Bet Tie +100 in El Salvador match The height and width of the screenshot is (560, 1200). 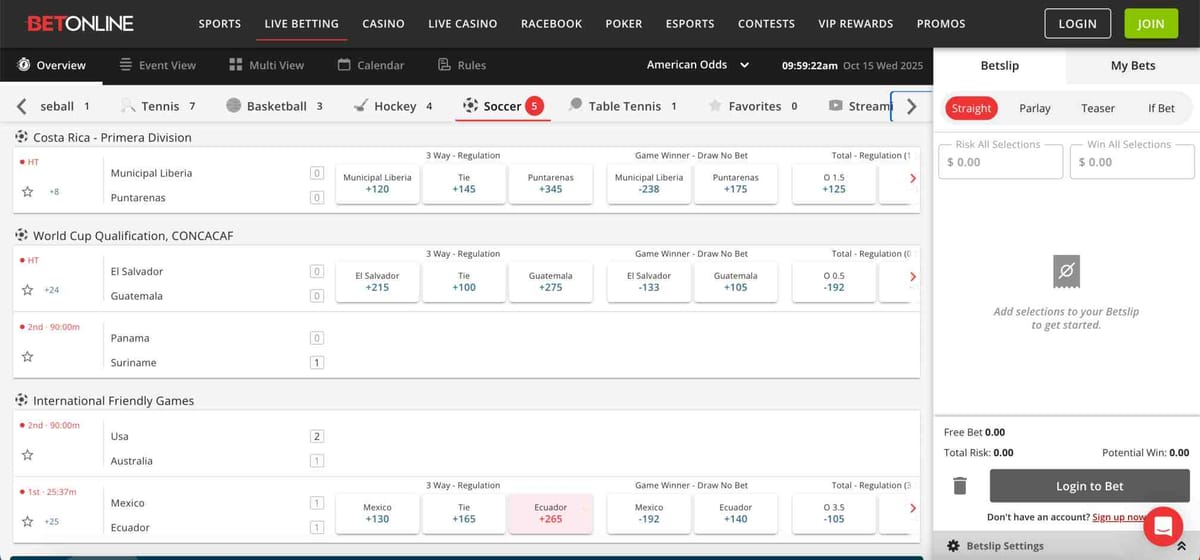pyautogui.click(x=464, y=281)
